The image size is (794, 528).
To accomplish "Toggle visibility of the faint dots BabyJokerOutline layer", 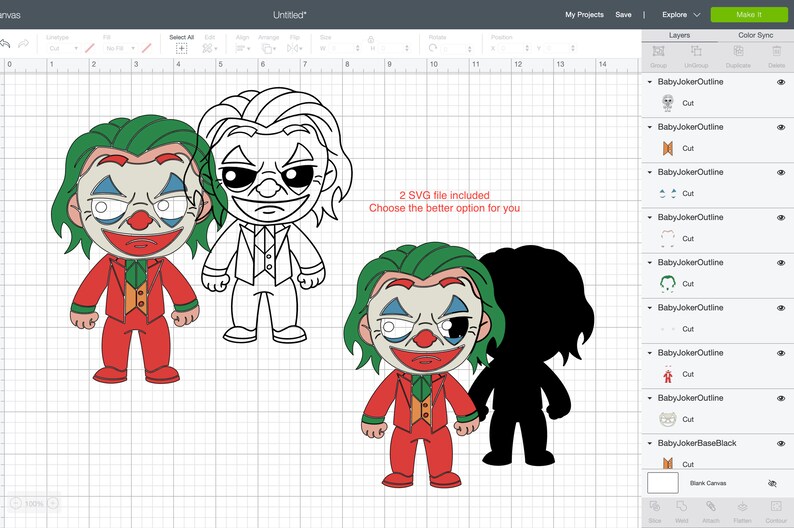I will coord(781,308).
